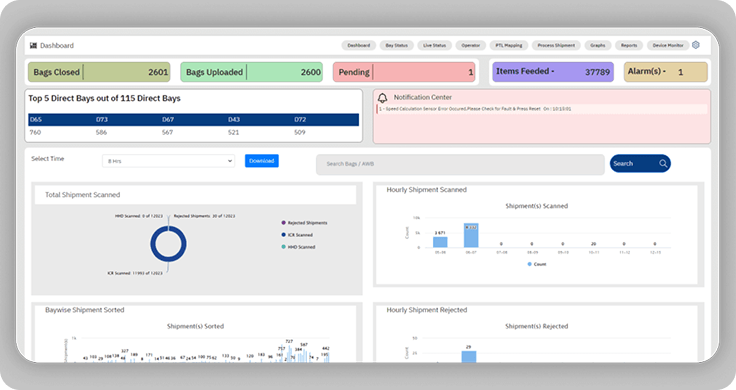The image size is (736, 390).
Task: Click bay header D72
Action: (x=300, y=120)
